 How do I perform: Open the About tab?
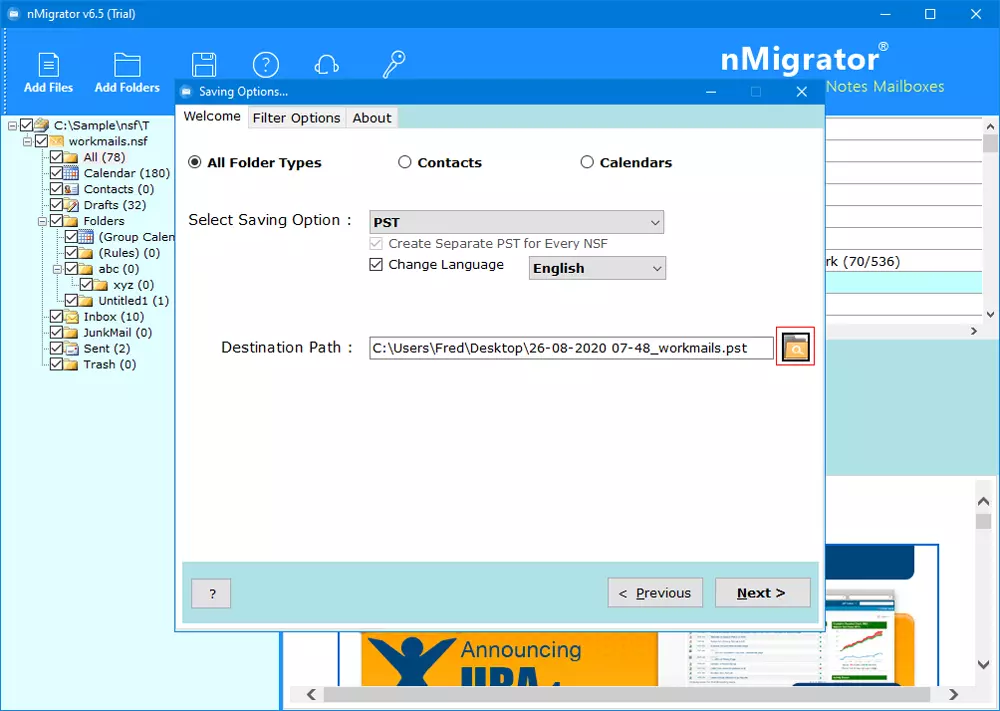point(372,118)
